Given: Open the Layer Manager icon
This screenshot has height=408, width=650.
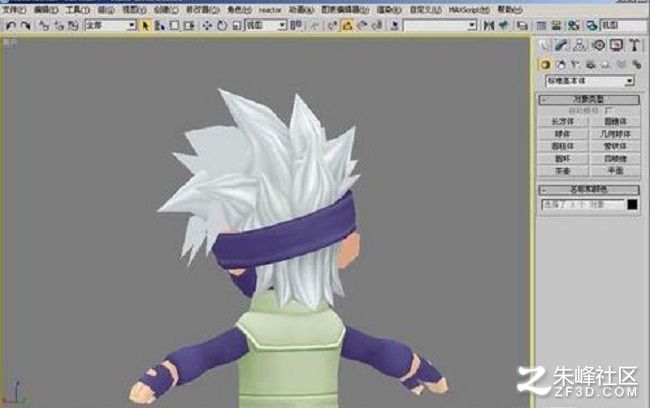Looking at the screenshot, I should pos(522,26).
